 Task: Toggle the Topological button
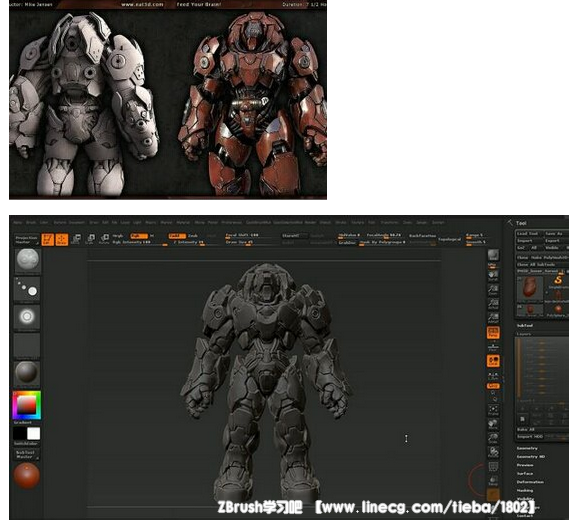[449, 239]
